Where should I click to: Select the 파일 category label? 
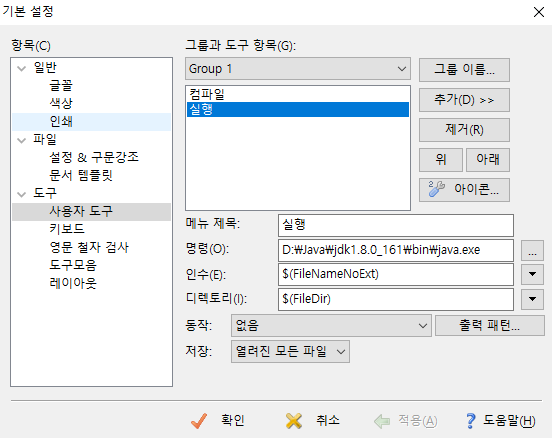(45, 139)
